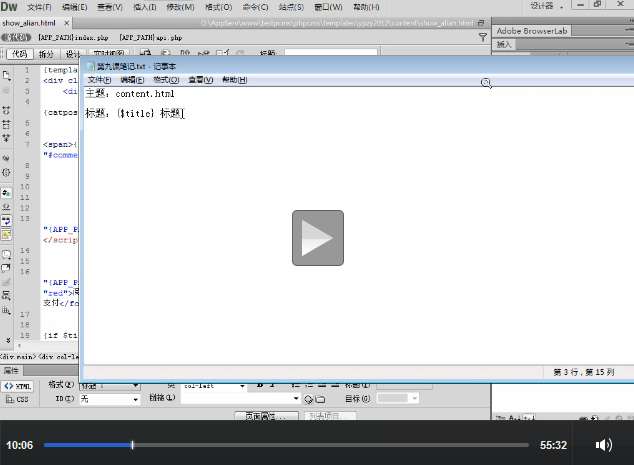Open the 文件(F) menu in Notepad

point(100,79)
